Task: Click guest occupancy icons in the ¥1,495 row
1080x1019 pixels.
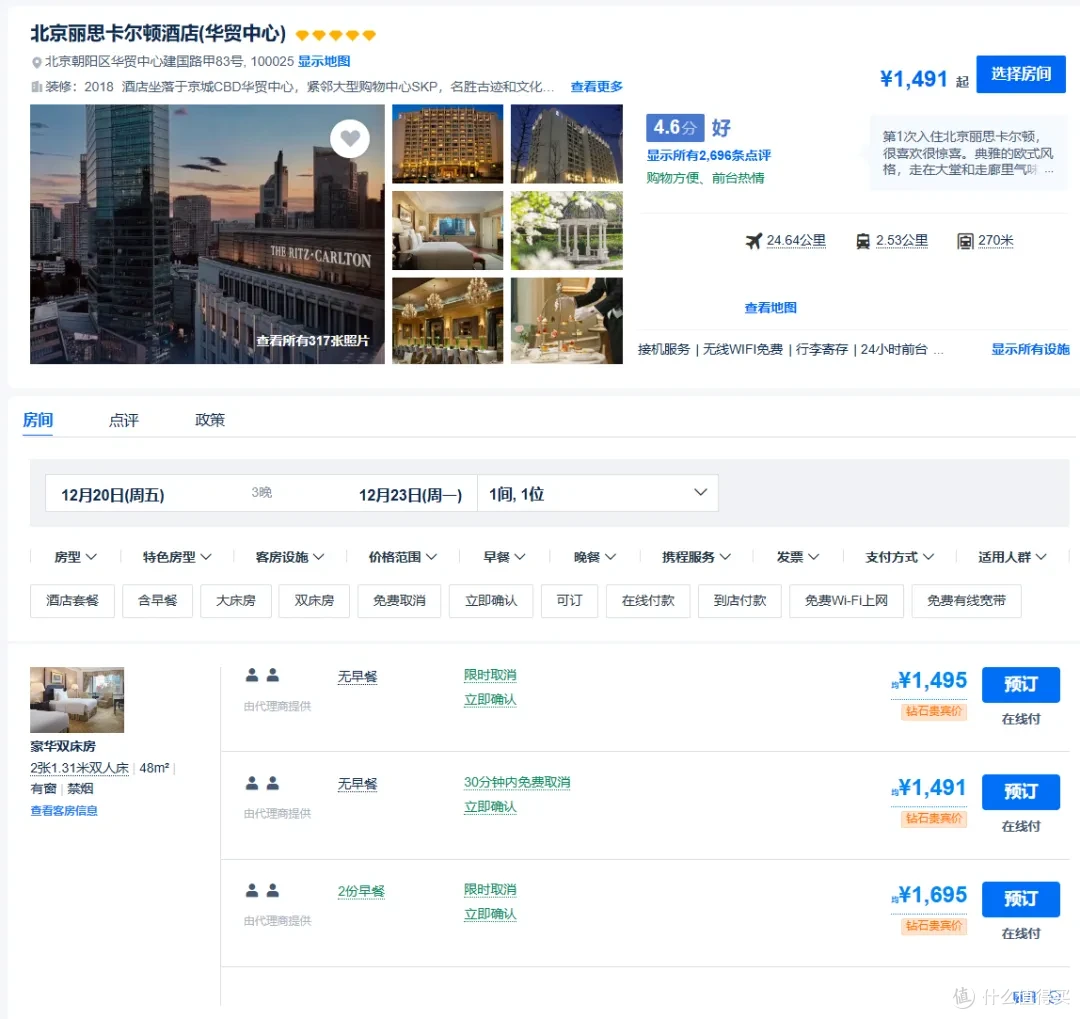Action: coord(262,675)
